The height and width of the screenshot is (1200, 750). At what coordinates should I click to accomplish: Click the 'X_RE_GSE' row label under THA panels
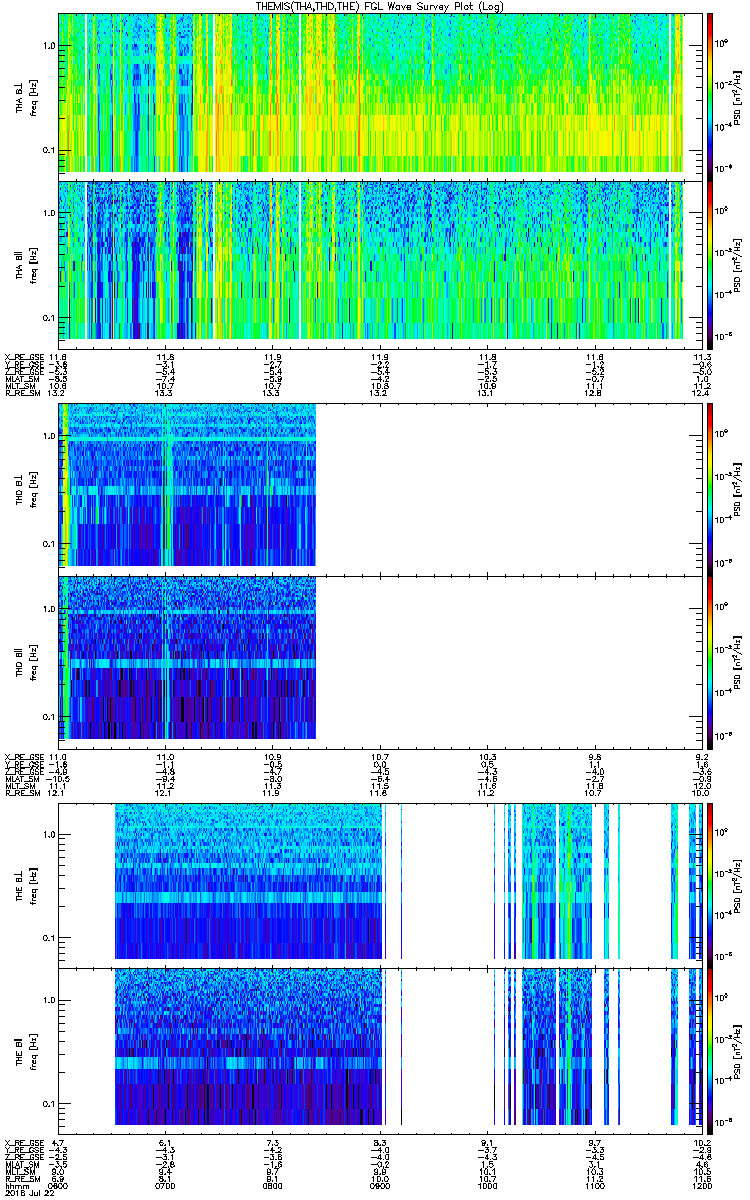pos(23,356)
